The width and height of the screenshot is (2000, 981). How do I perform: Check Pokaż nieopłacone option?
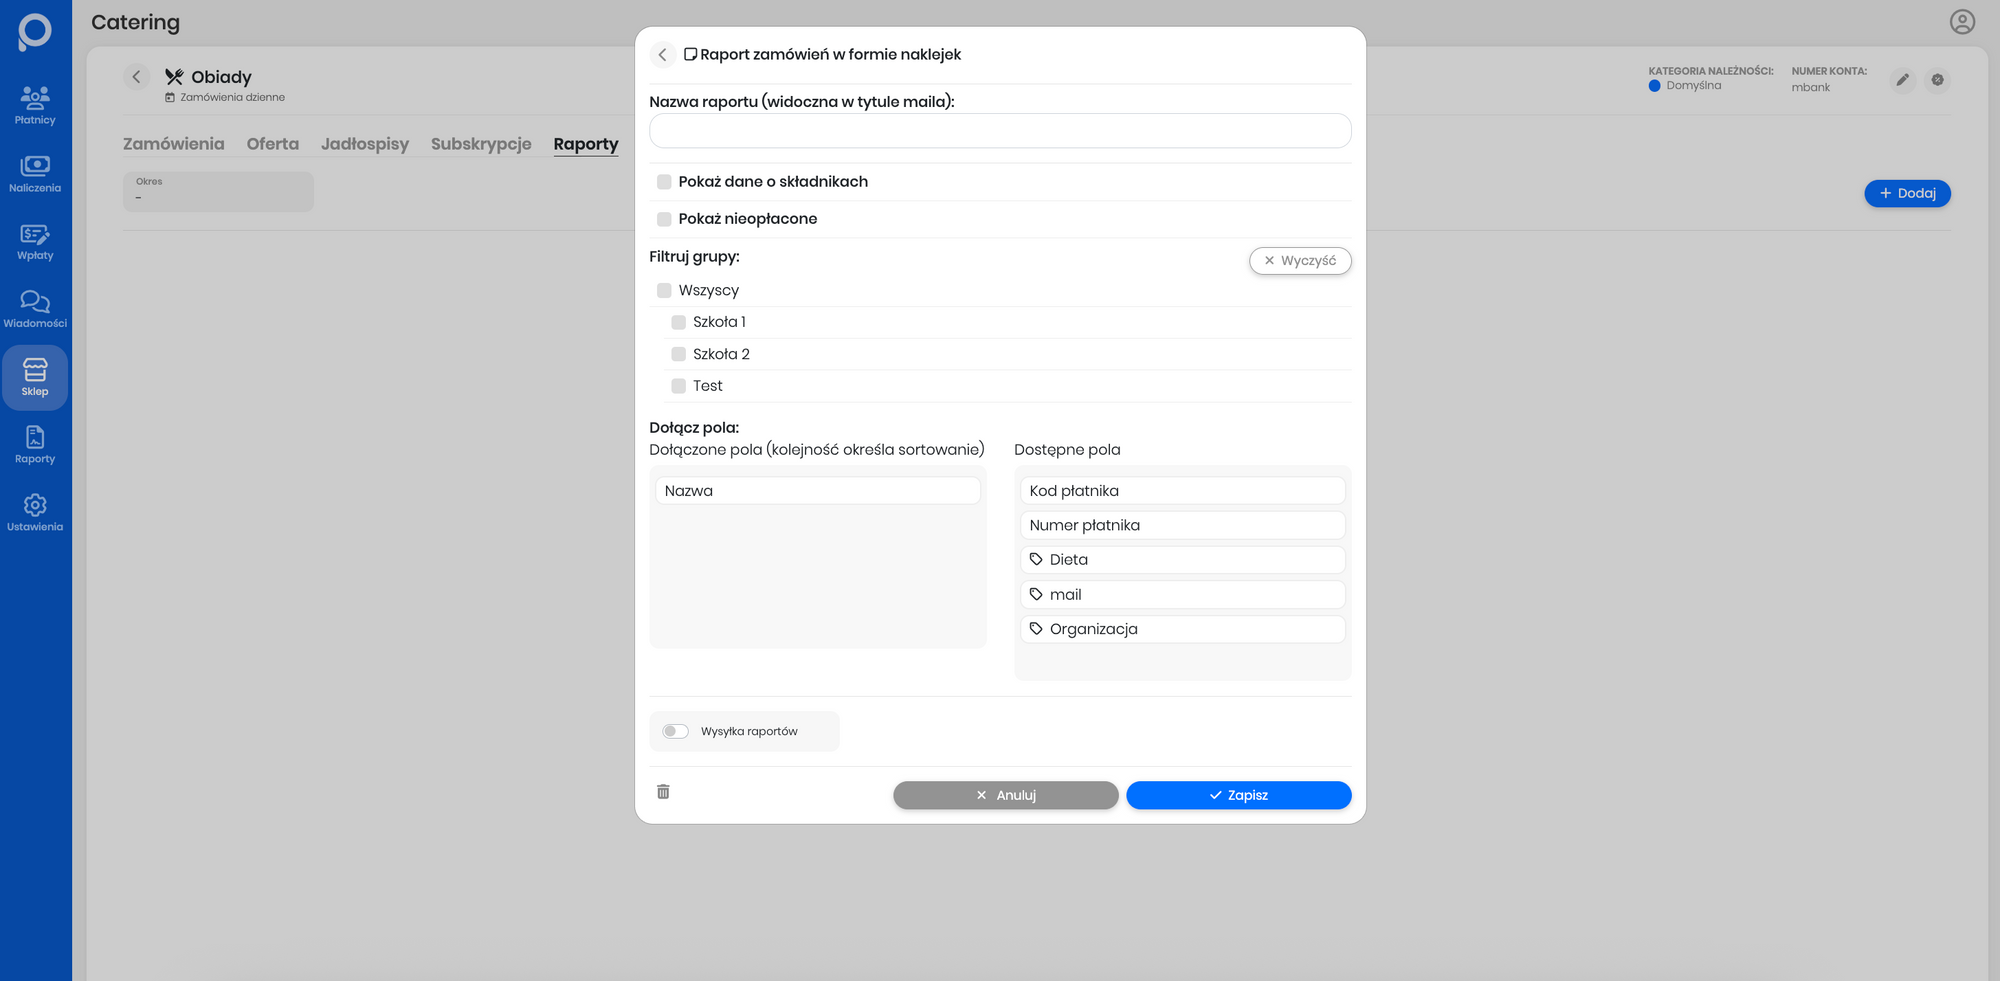point(664,219)
